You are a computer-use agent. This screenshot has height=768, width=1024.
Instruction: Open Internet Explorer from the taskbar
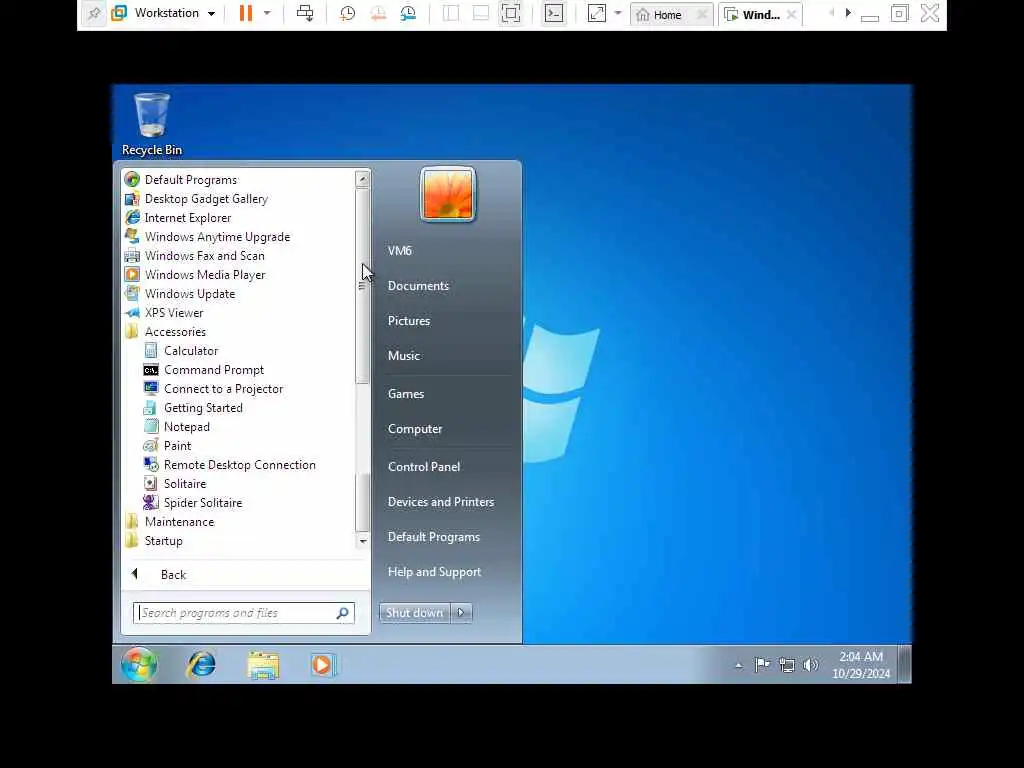201,664
